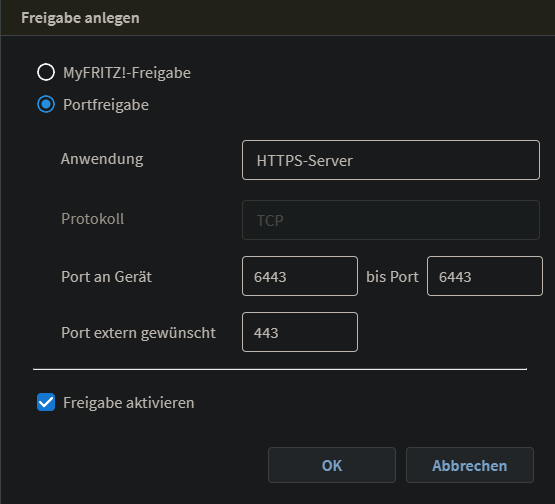Toggle the Freigabe aktivieren checkbox
555x504 pixels.
tap(46, 402)
